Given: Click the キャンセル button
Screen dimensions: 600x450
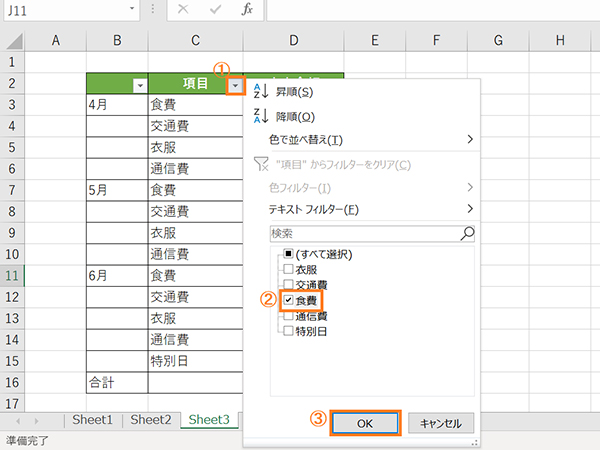Looking at the screenshot, I should (441, 423).
